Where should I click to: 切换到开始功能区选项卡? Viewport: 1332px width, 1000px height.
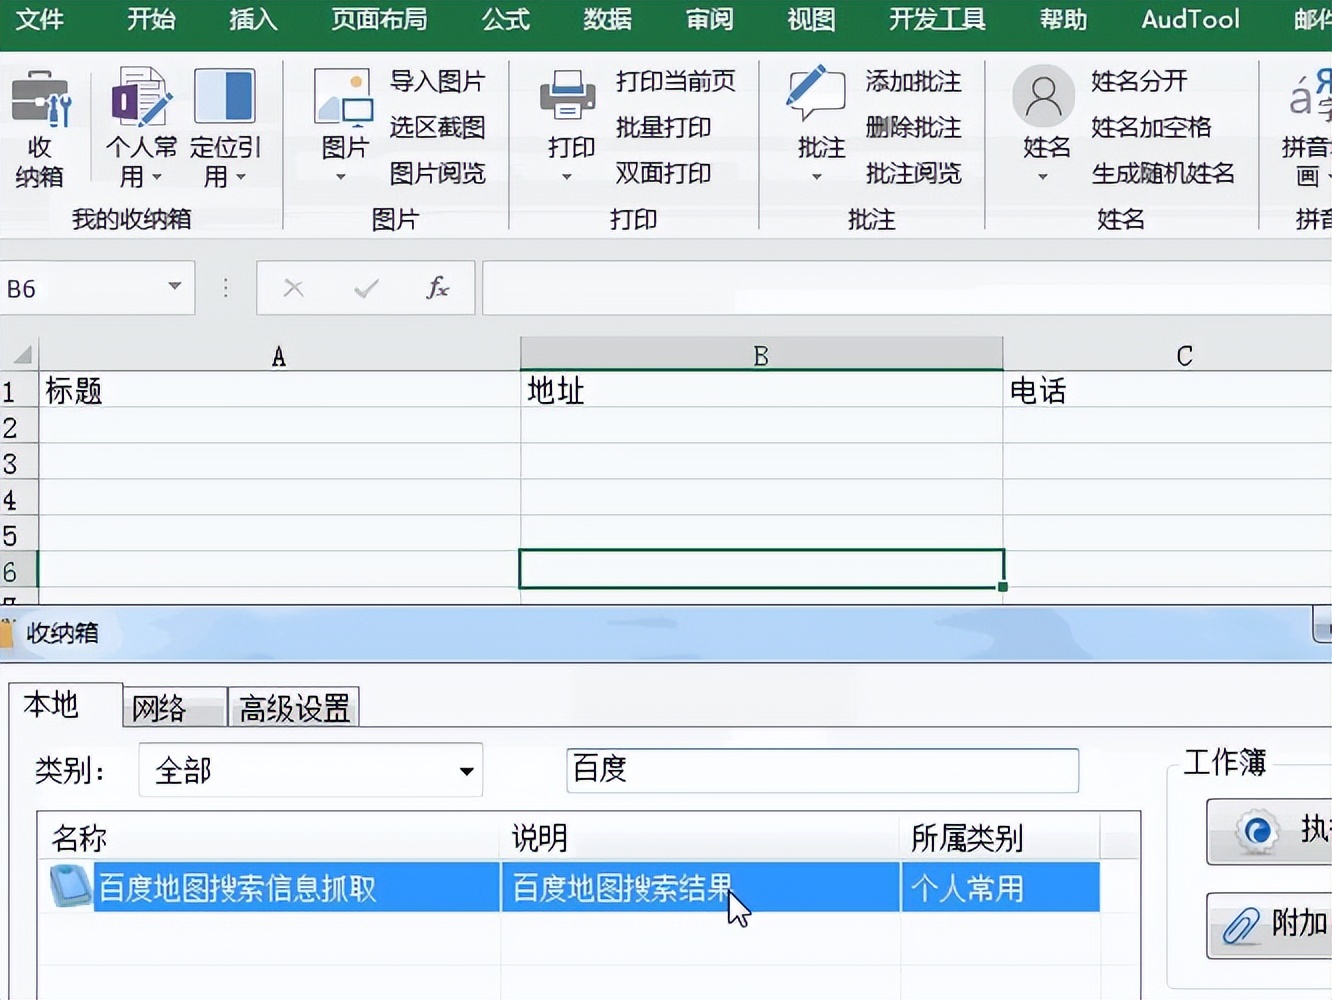point(151,19)
